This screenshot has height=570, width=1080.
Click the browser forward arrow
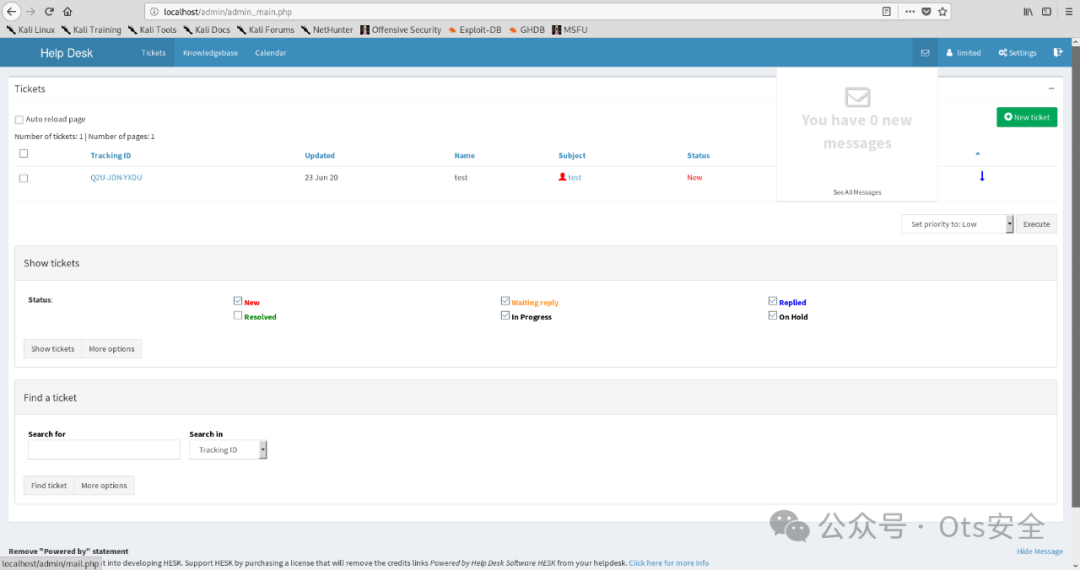[30, 12]
